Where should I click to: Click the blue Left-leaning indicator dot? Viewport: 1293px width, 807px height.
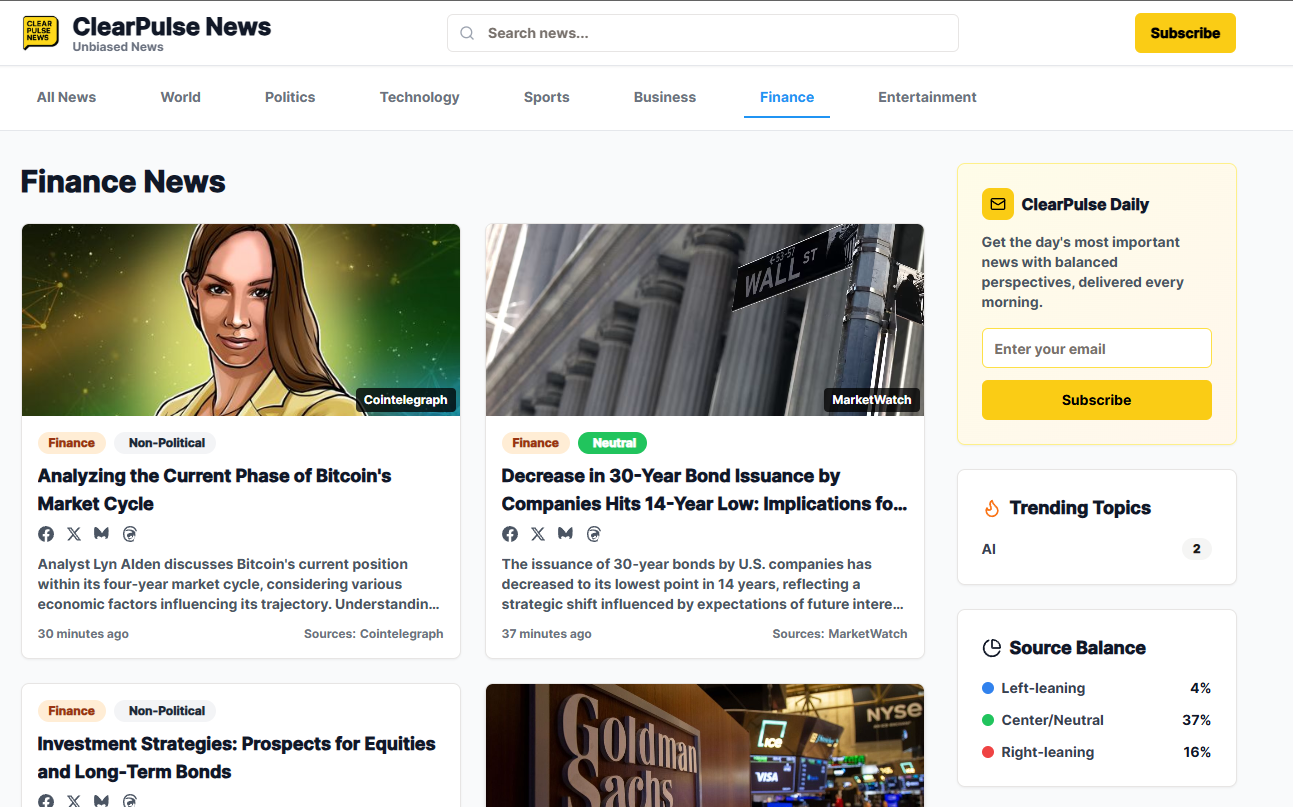click(988, 688)
